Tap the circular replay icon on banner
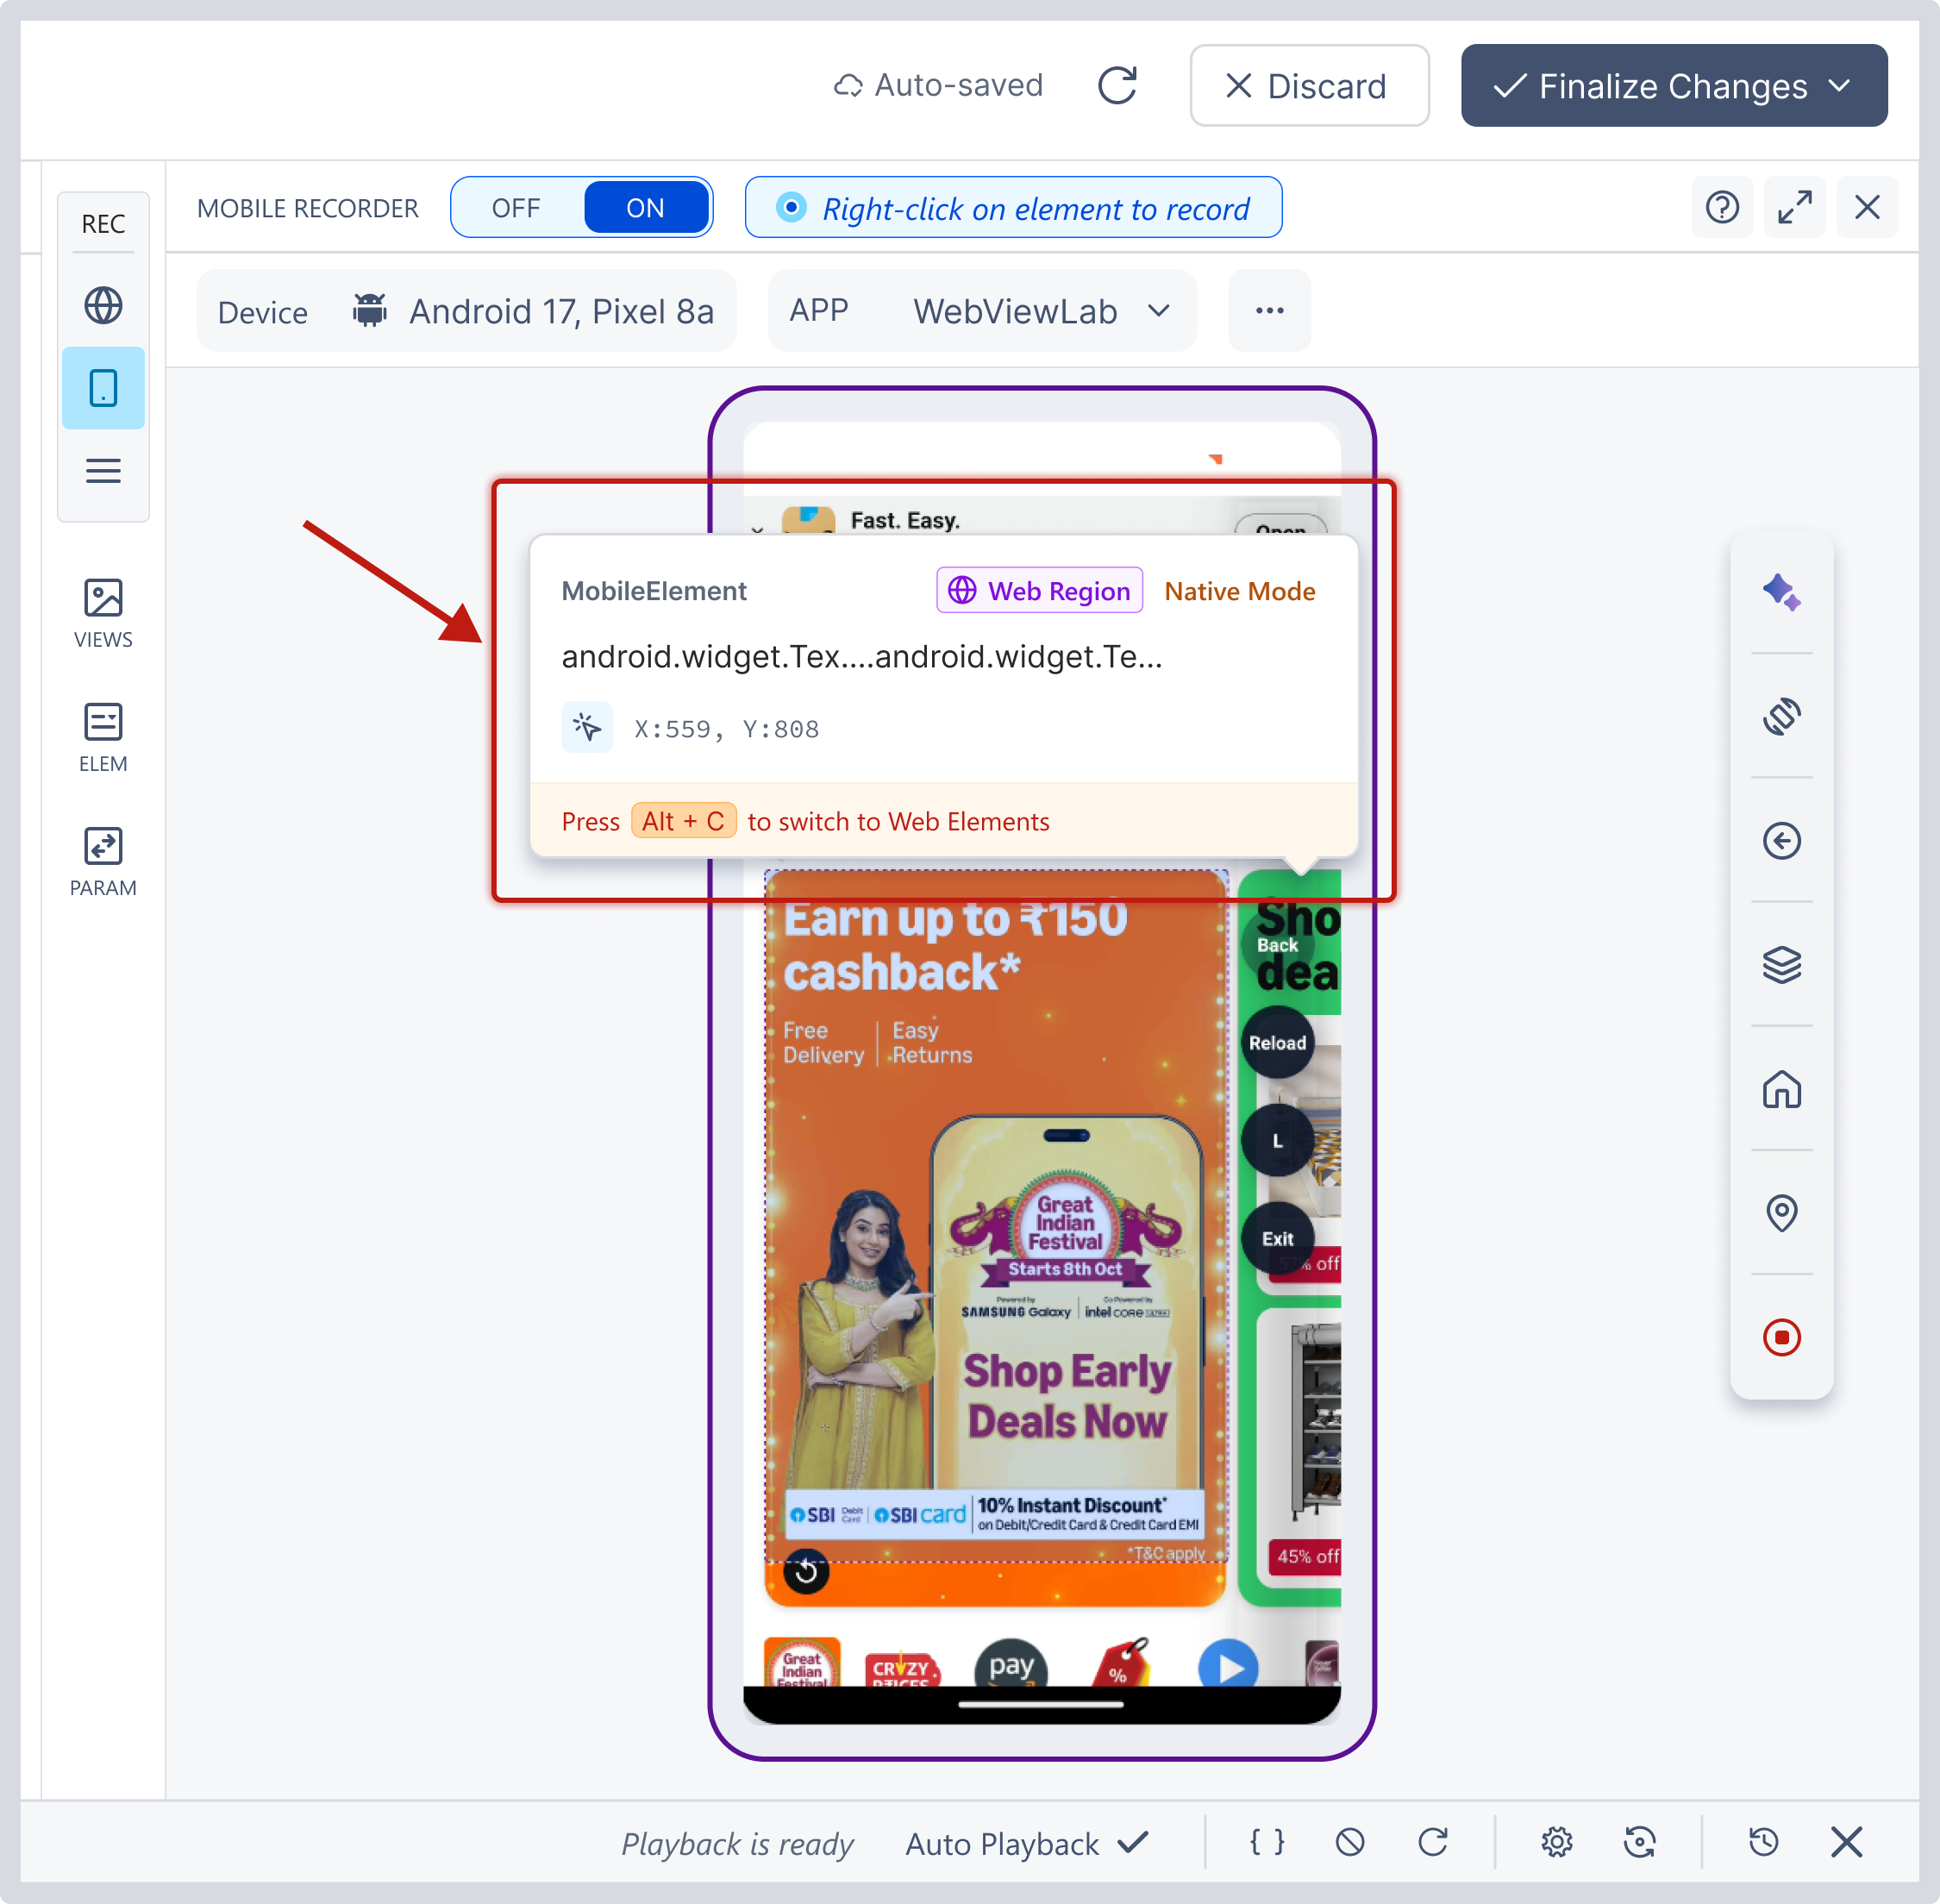The height and width of the screenshot is (1904, 1940). [x=806, y=1571]
